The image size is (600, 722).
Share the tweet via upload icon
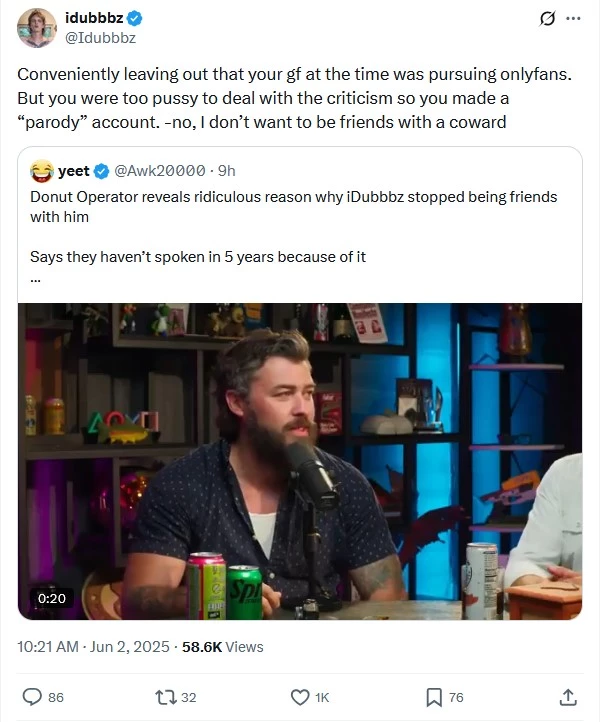[568, 697]
